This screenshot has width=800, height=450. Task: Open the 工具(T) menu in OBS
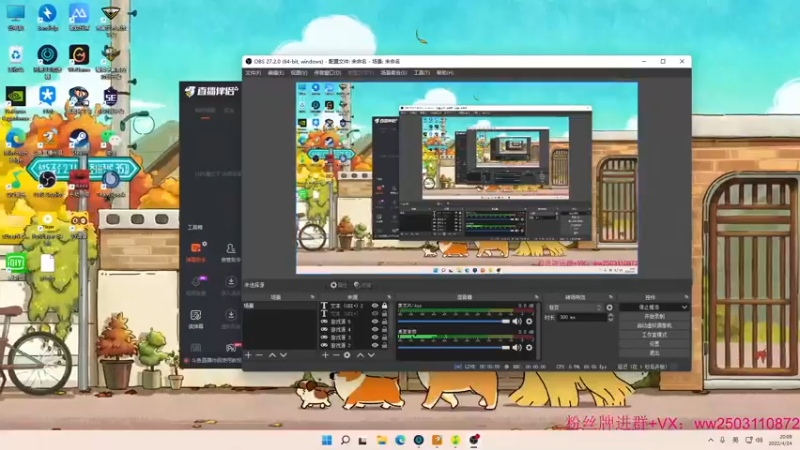pos(421,73)
